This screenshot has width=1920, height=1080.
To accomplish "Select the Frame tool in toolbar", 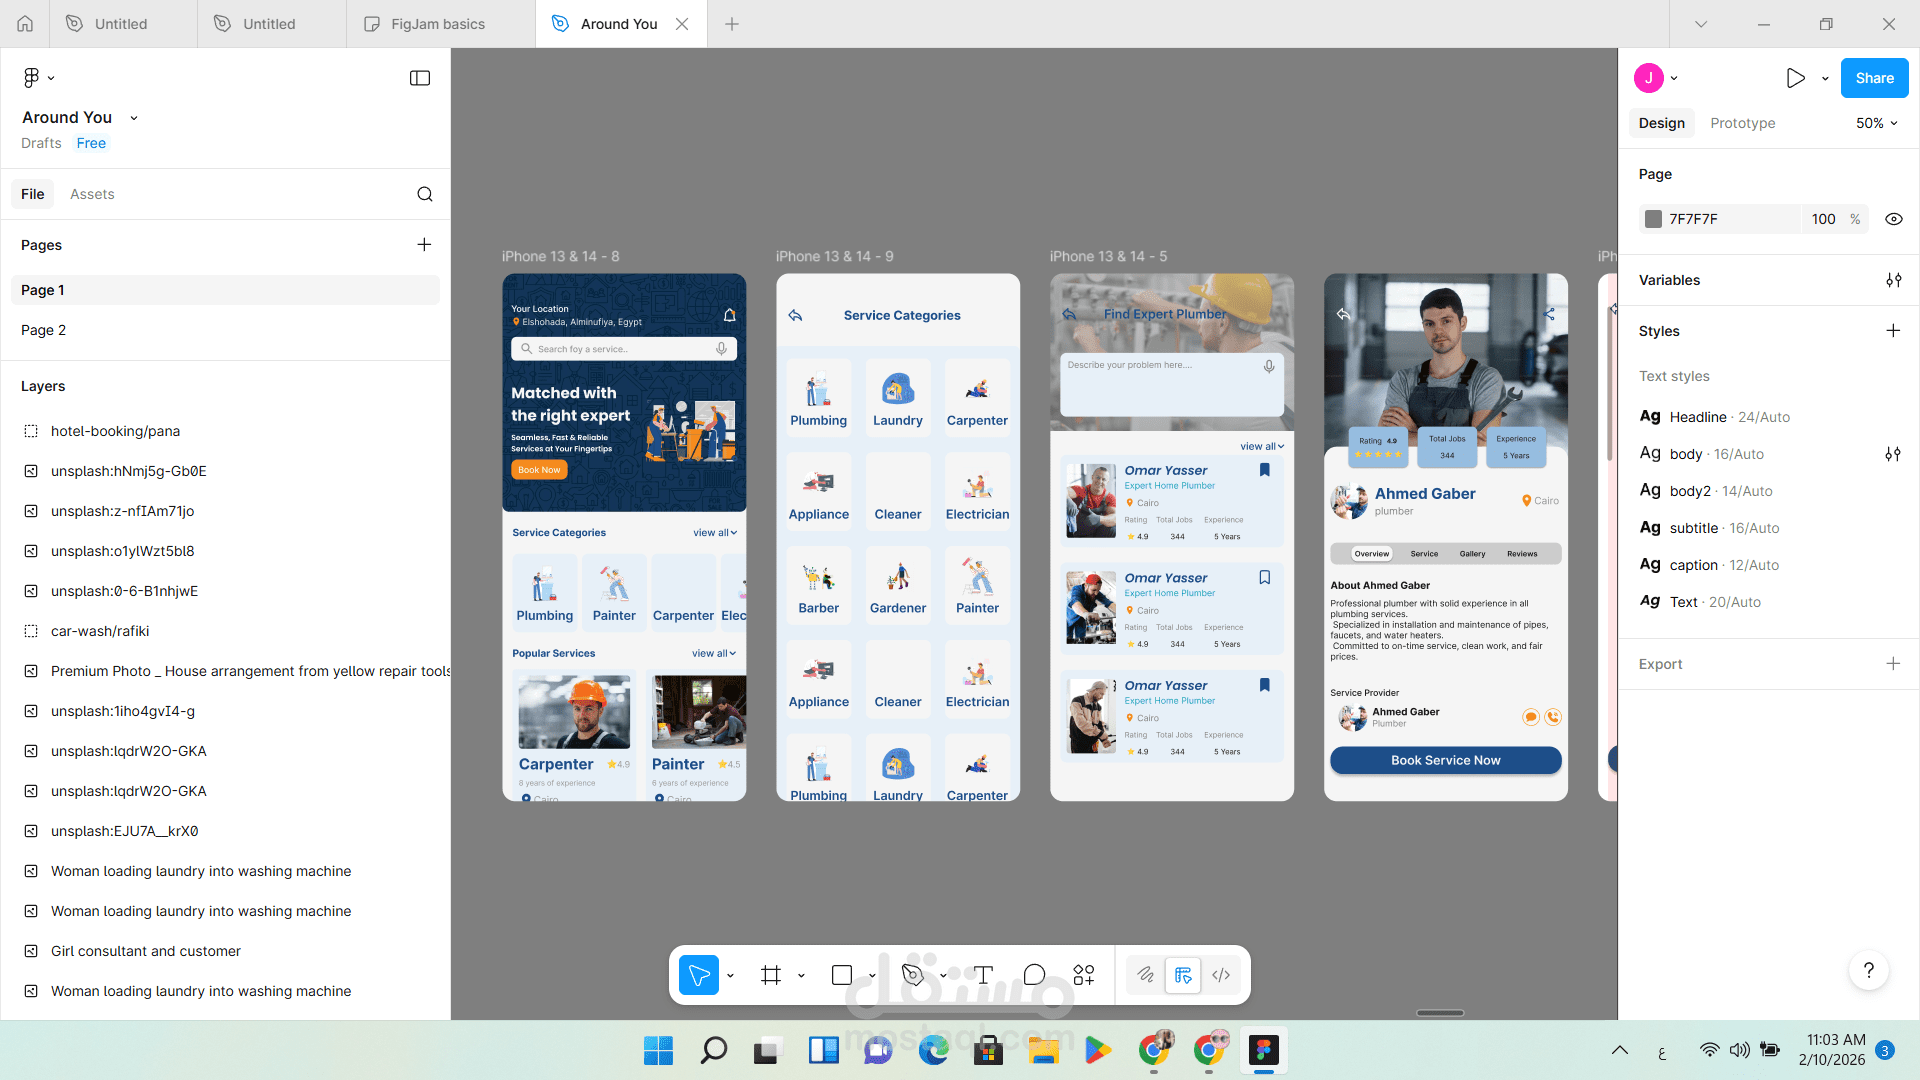I will pyautogui.click(x=771, y=975).
